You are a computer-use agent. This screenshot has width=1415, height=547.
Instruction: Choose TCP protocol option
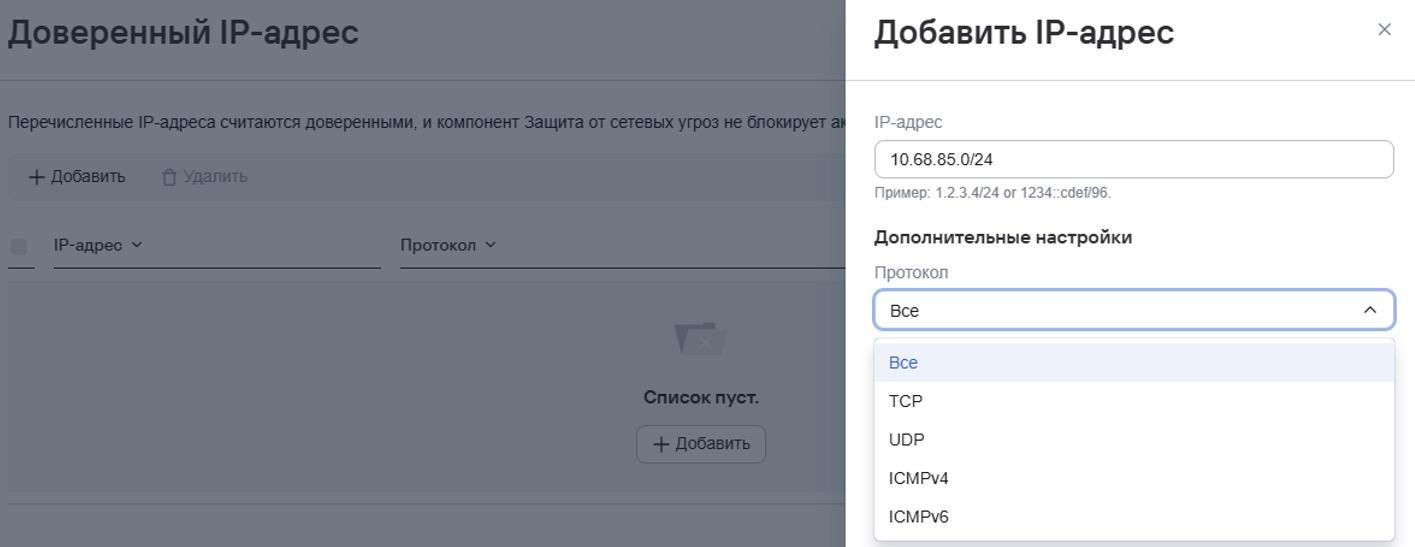1134,401
